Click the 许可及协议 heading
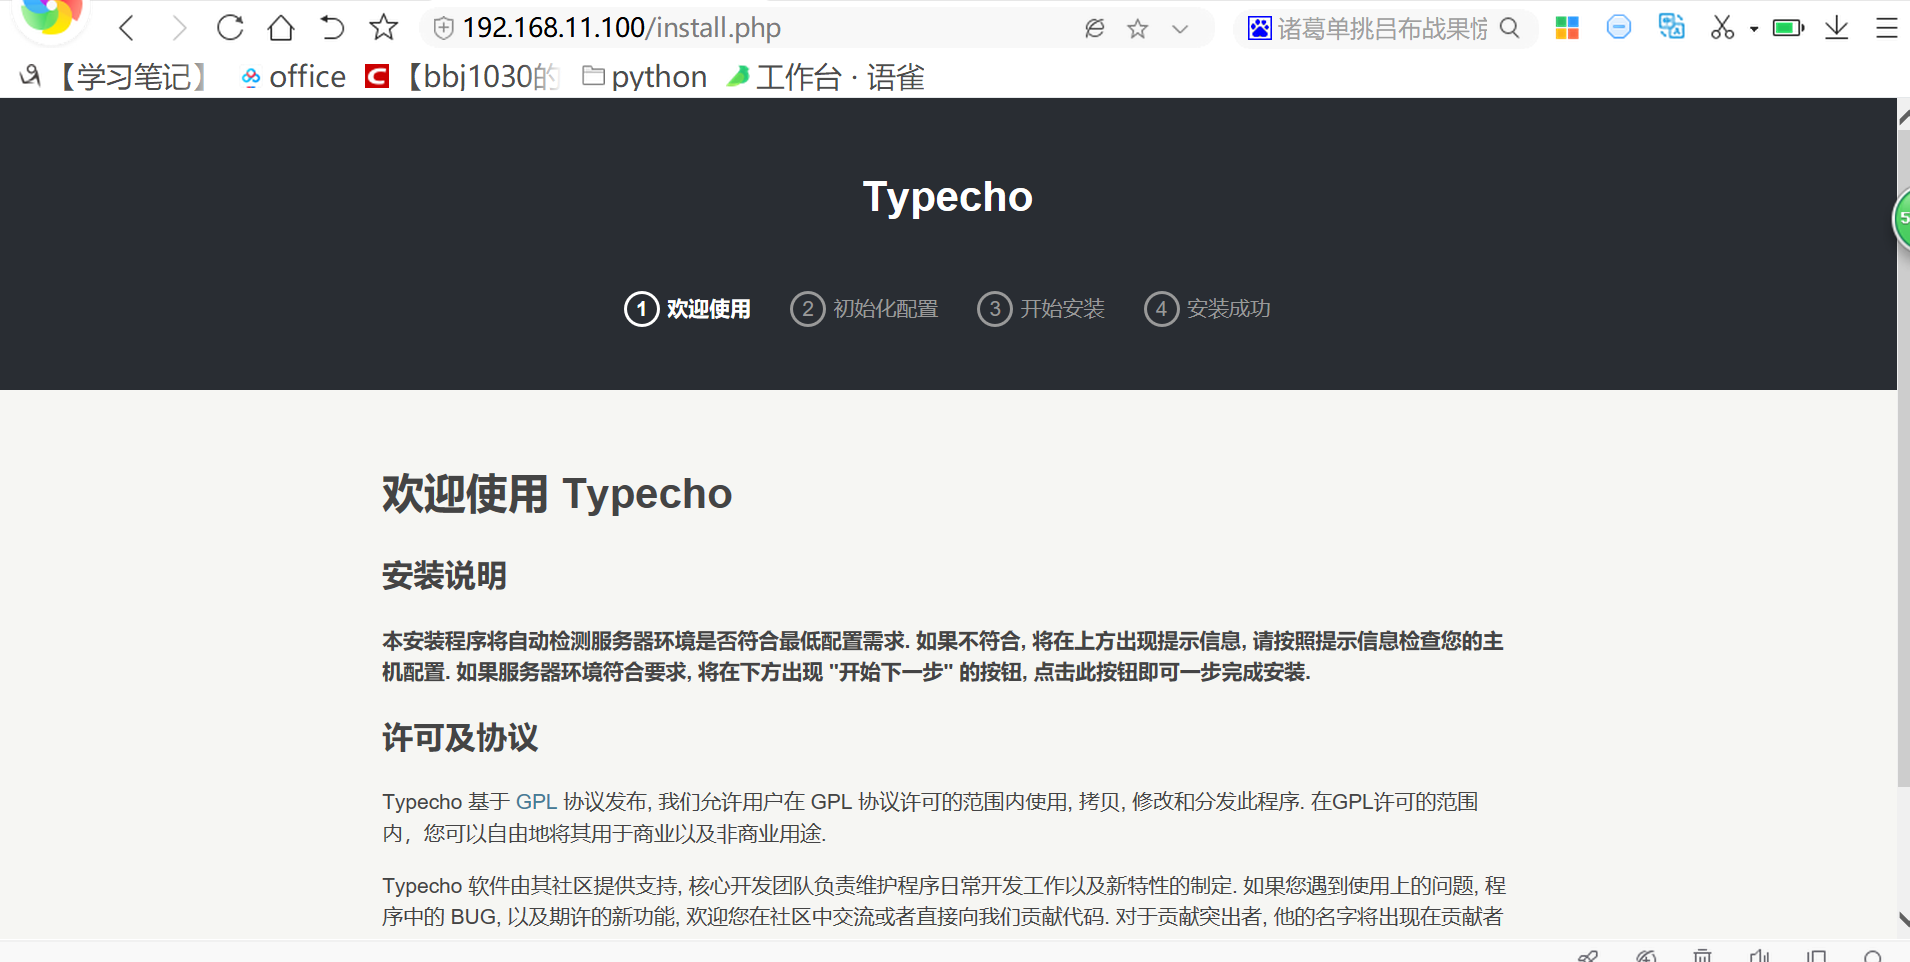 tap(460, 738)
